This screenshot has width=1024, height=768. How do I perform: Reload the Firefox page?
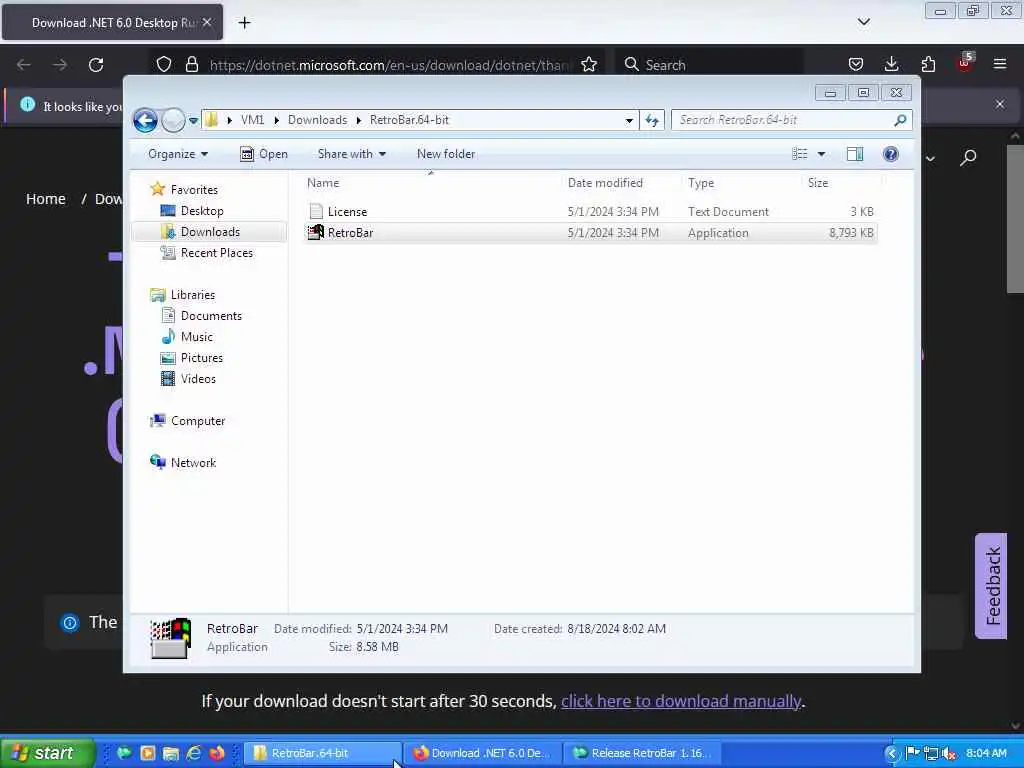[x=96, y=65]
